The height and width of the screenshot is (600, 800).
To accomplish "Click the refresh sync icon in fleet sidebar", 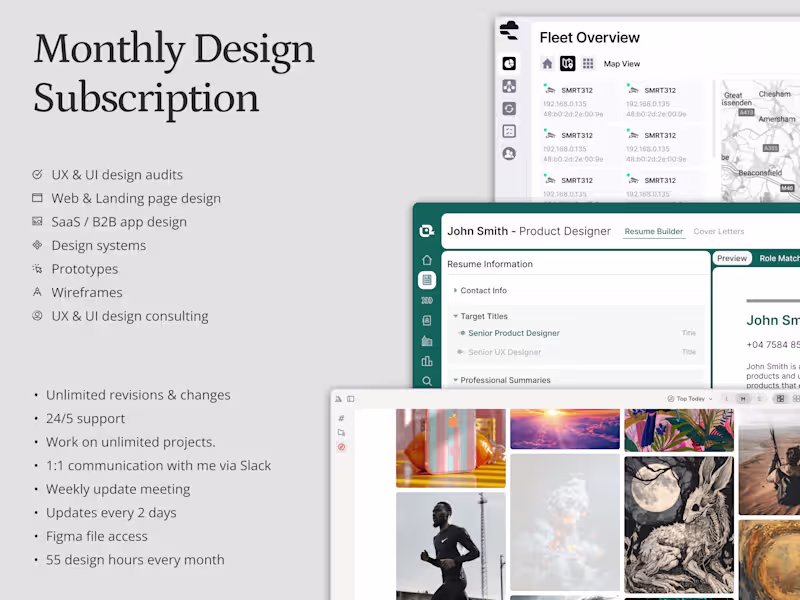I will point(509,109).
